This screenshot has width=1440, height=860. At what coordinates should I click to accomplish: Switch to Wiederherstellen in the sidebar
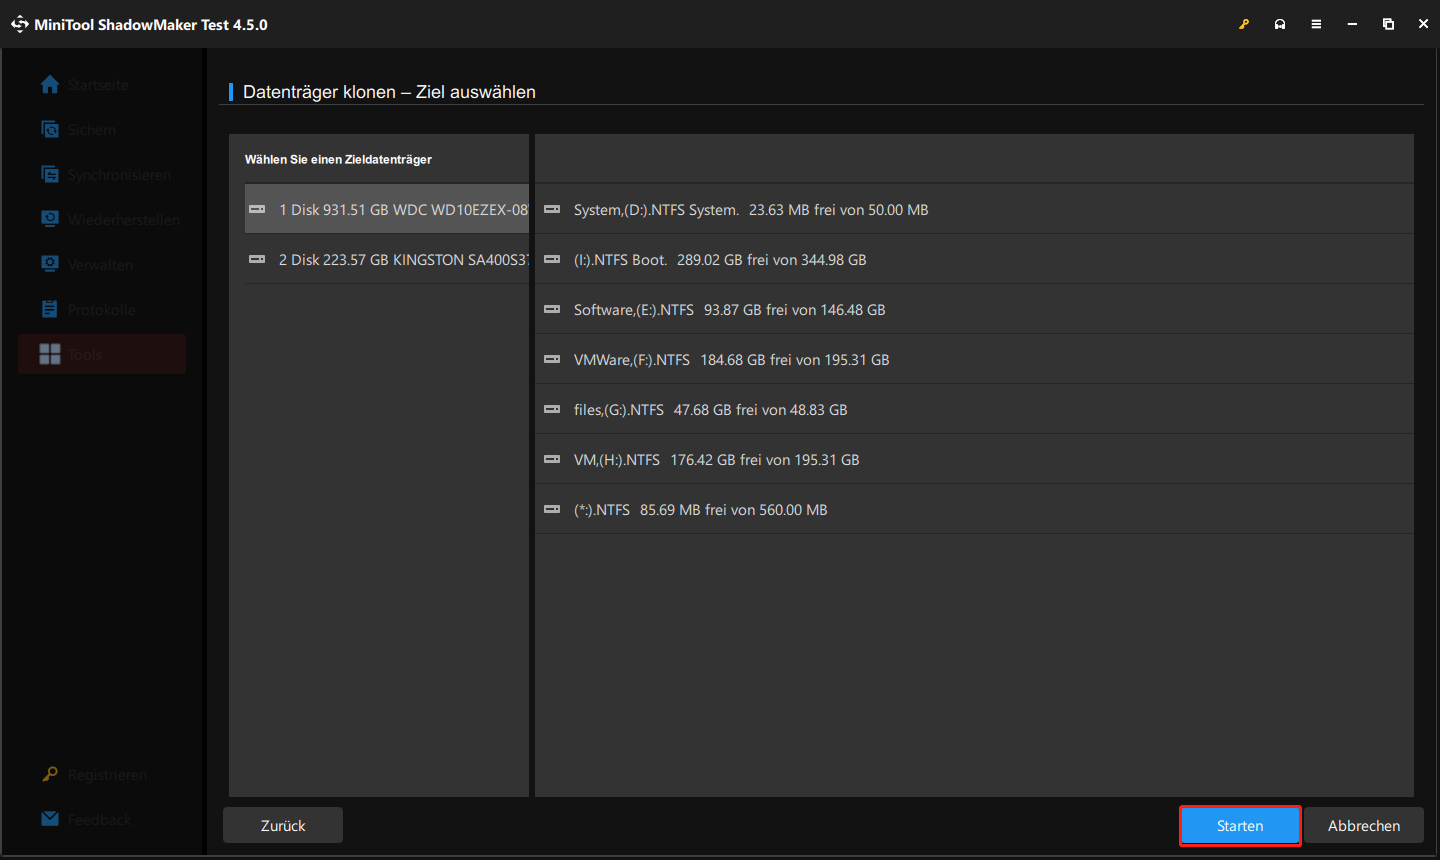point(124,220)
